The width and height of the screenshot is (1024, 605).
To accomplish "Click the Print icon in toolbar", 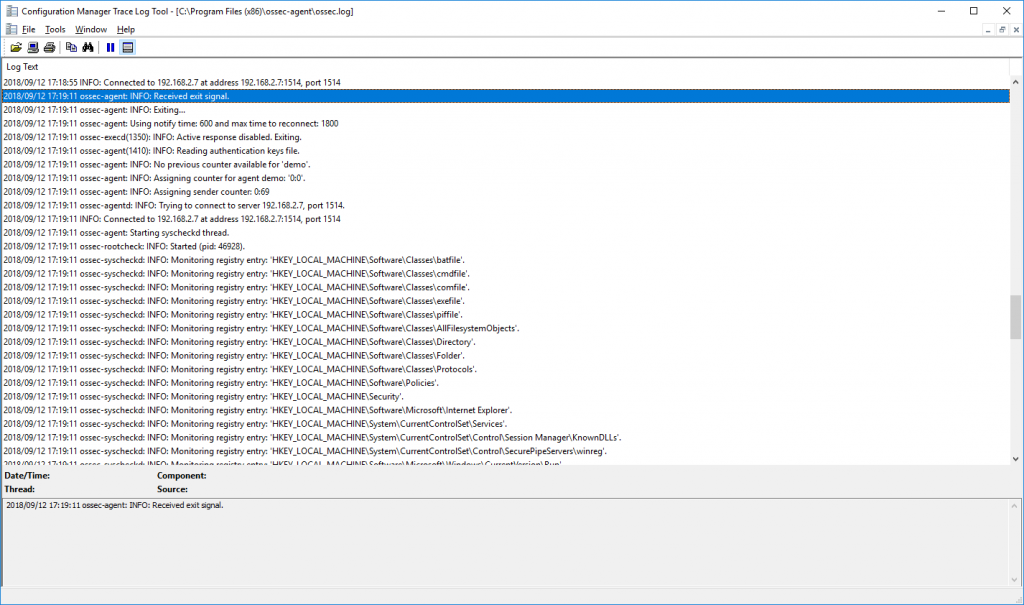I will point(49,47).
